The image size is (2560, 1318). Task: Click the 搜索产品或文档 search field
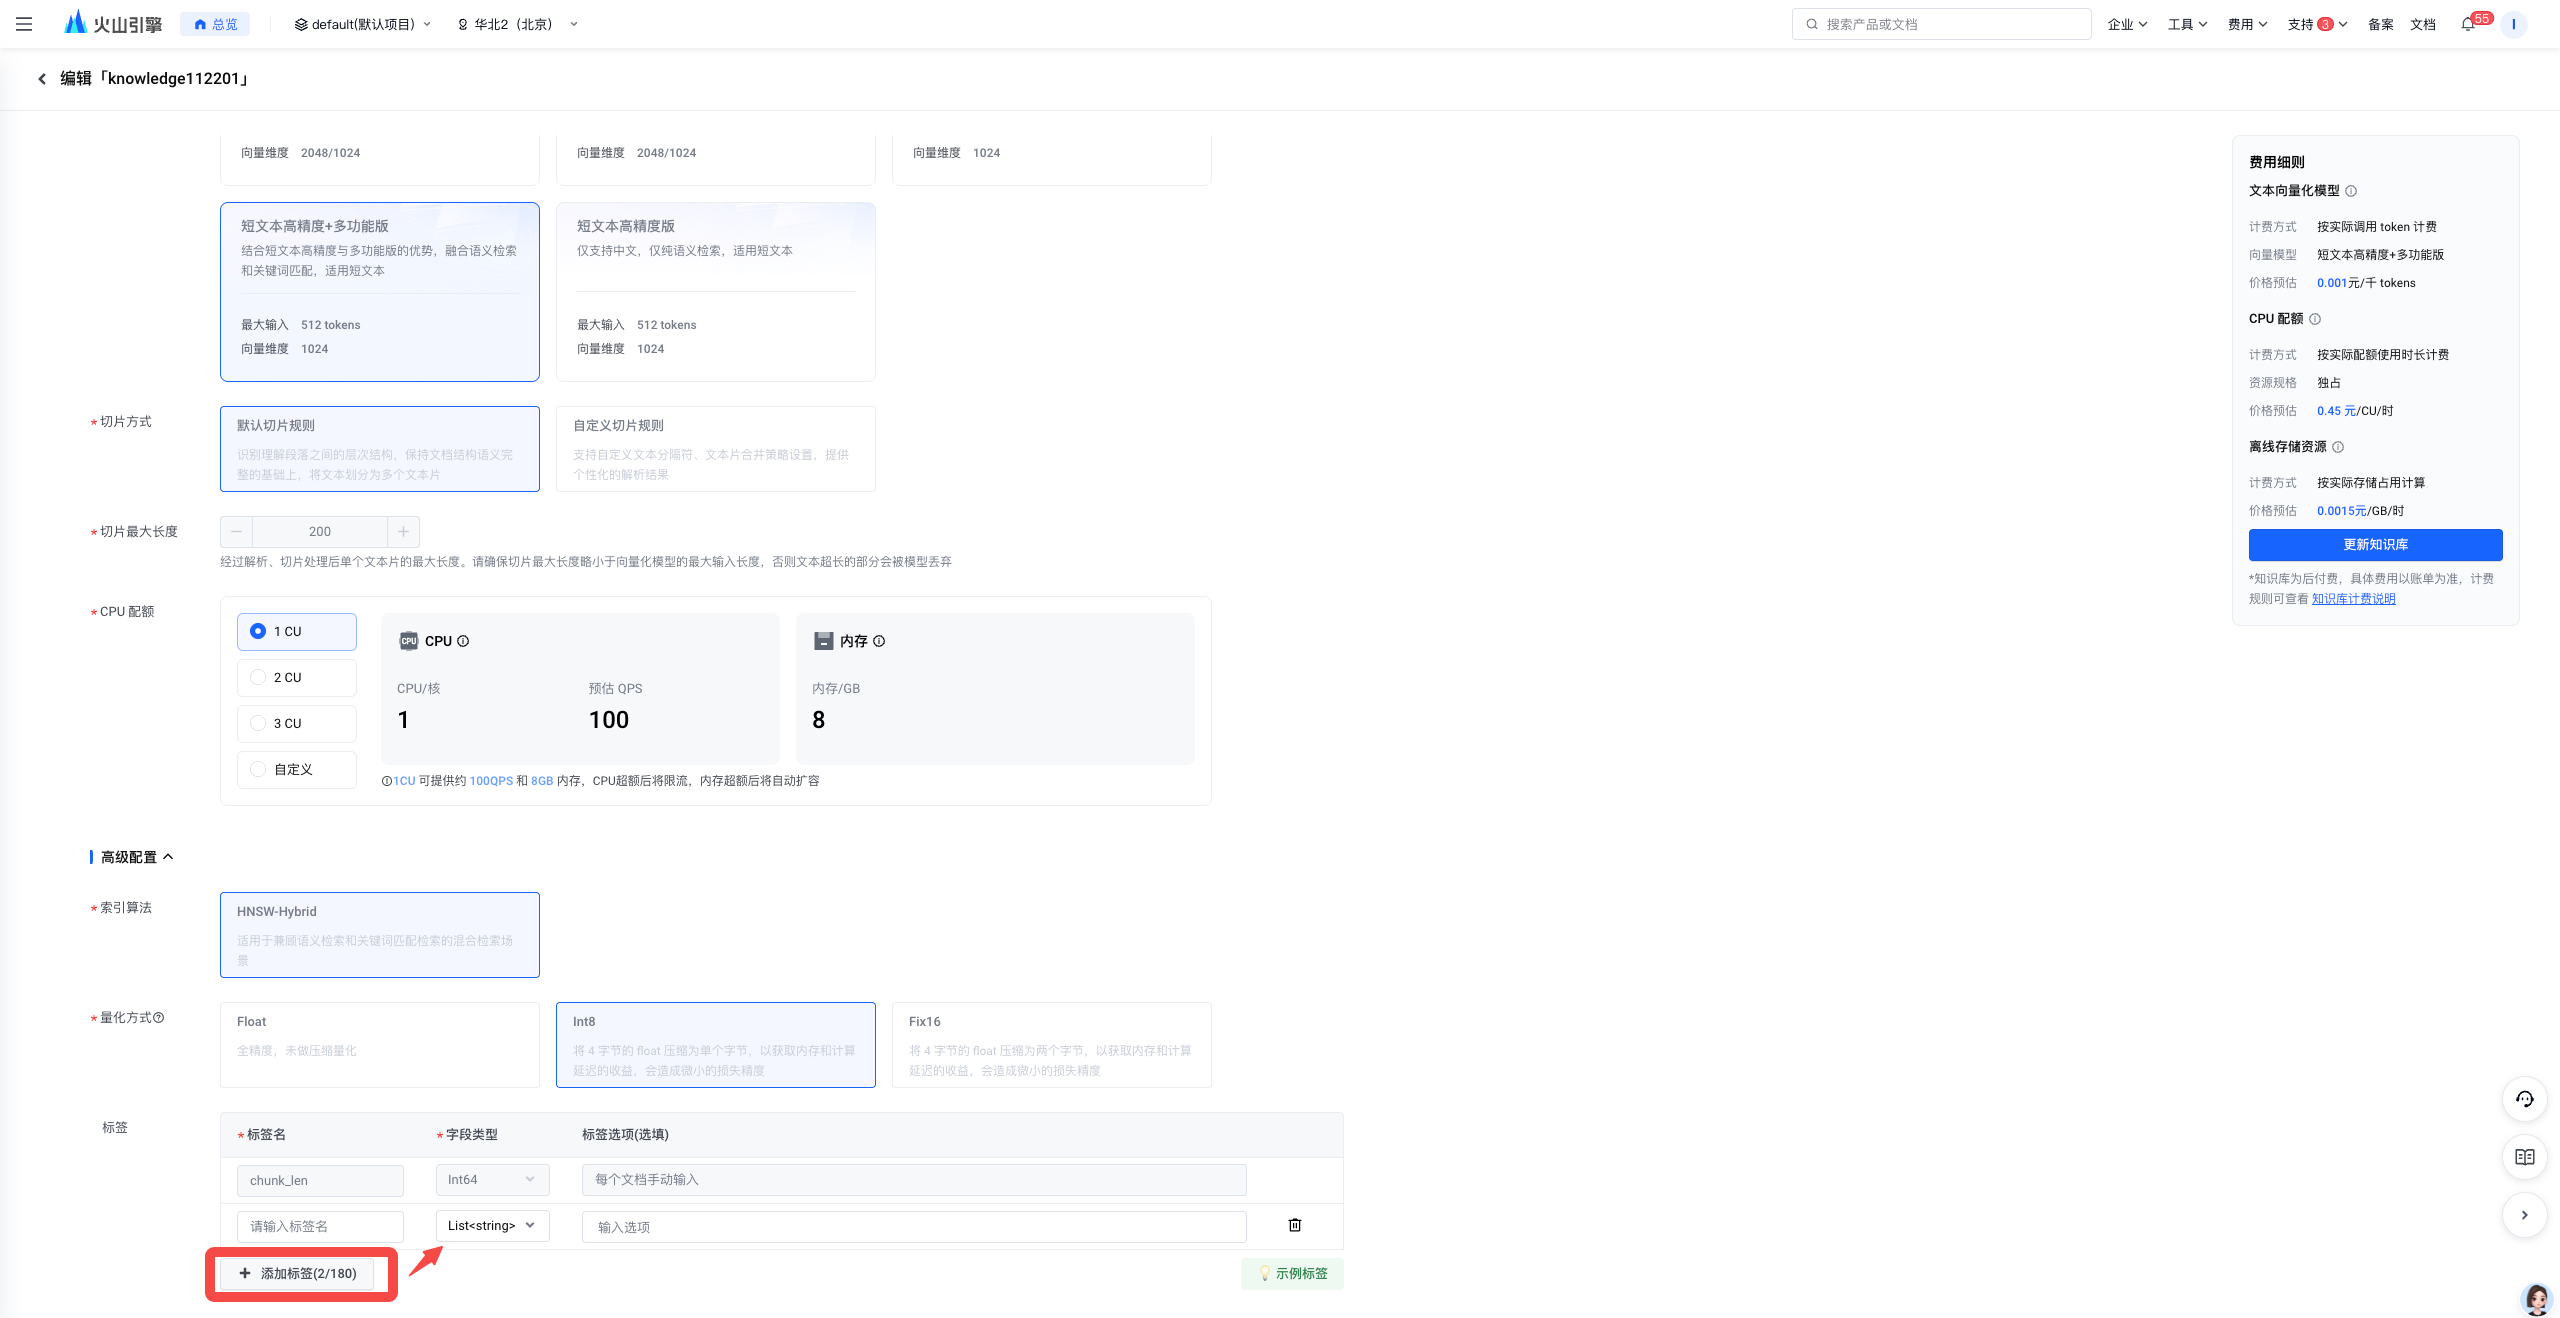[x=1941, y=24]
